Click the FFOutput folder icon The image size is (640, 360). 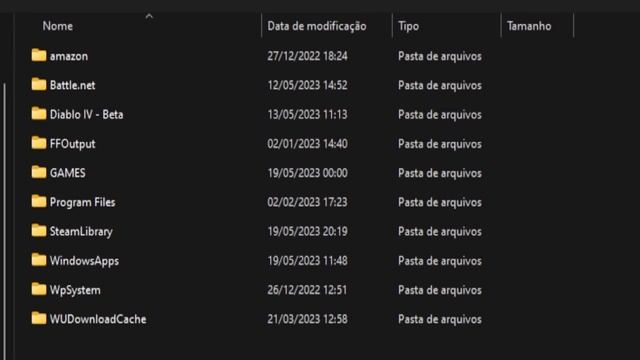(39, 143)
